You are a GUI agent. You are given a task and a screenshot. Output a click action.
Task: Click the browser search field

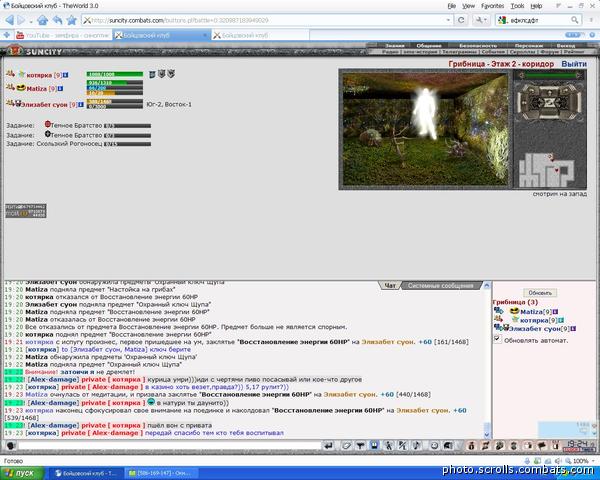(538, 20)
